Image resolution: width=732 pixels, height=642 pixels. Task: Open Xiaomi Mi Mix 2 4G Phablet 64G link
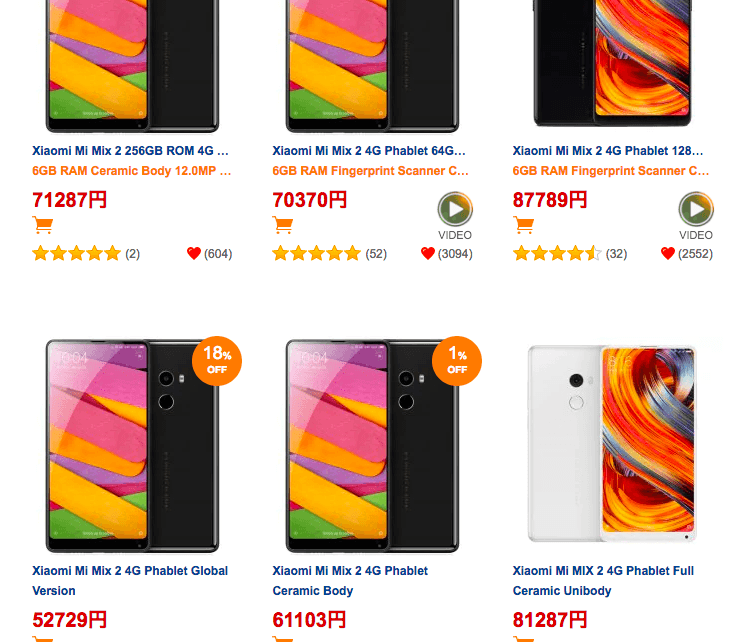[x=369, y=151]
